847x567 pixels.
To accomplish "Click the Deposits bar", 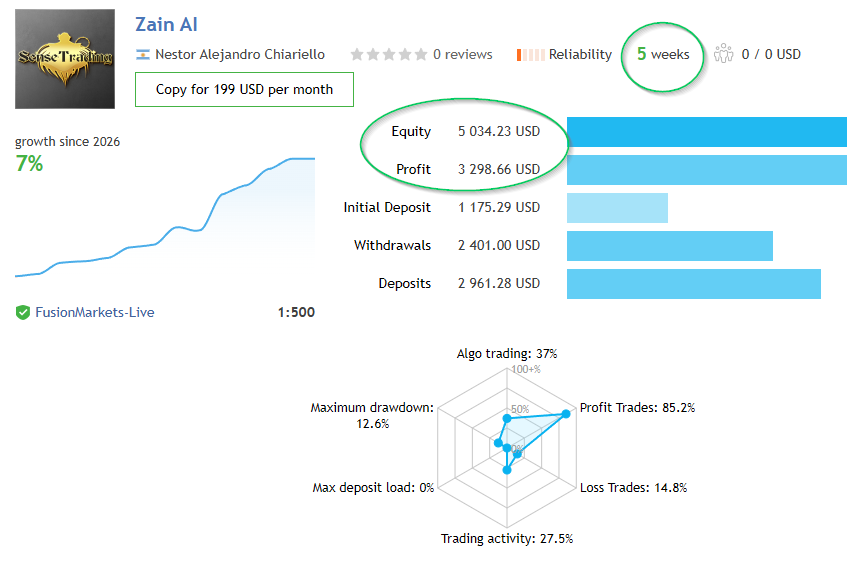I will [693, 284].
